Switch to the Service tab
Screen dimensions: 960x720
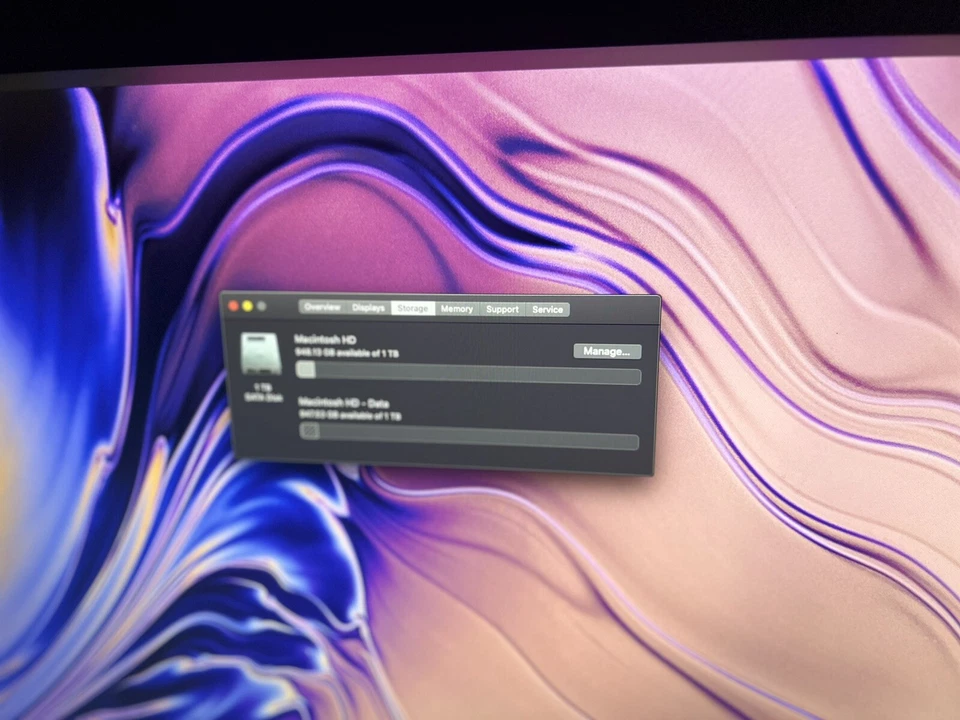point(548,310)
